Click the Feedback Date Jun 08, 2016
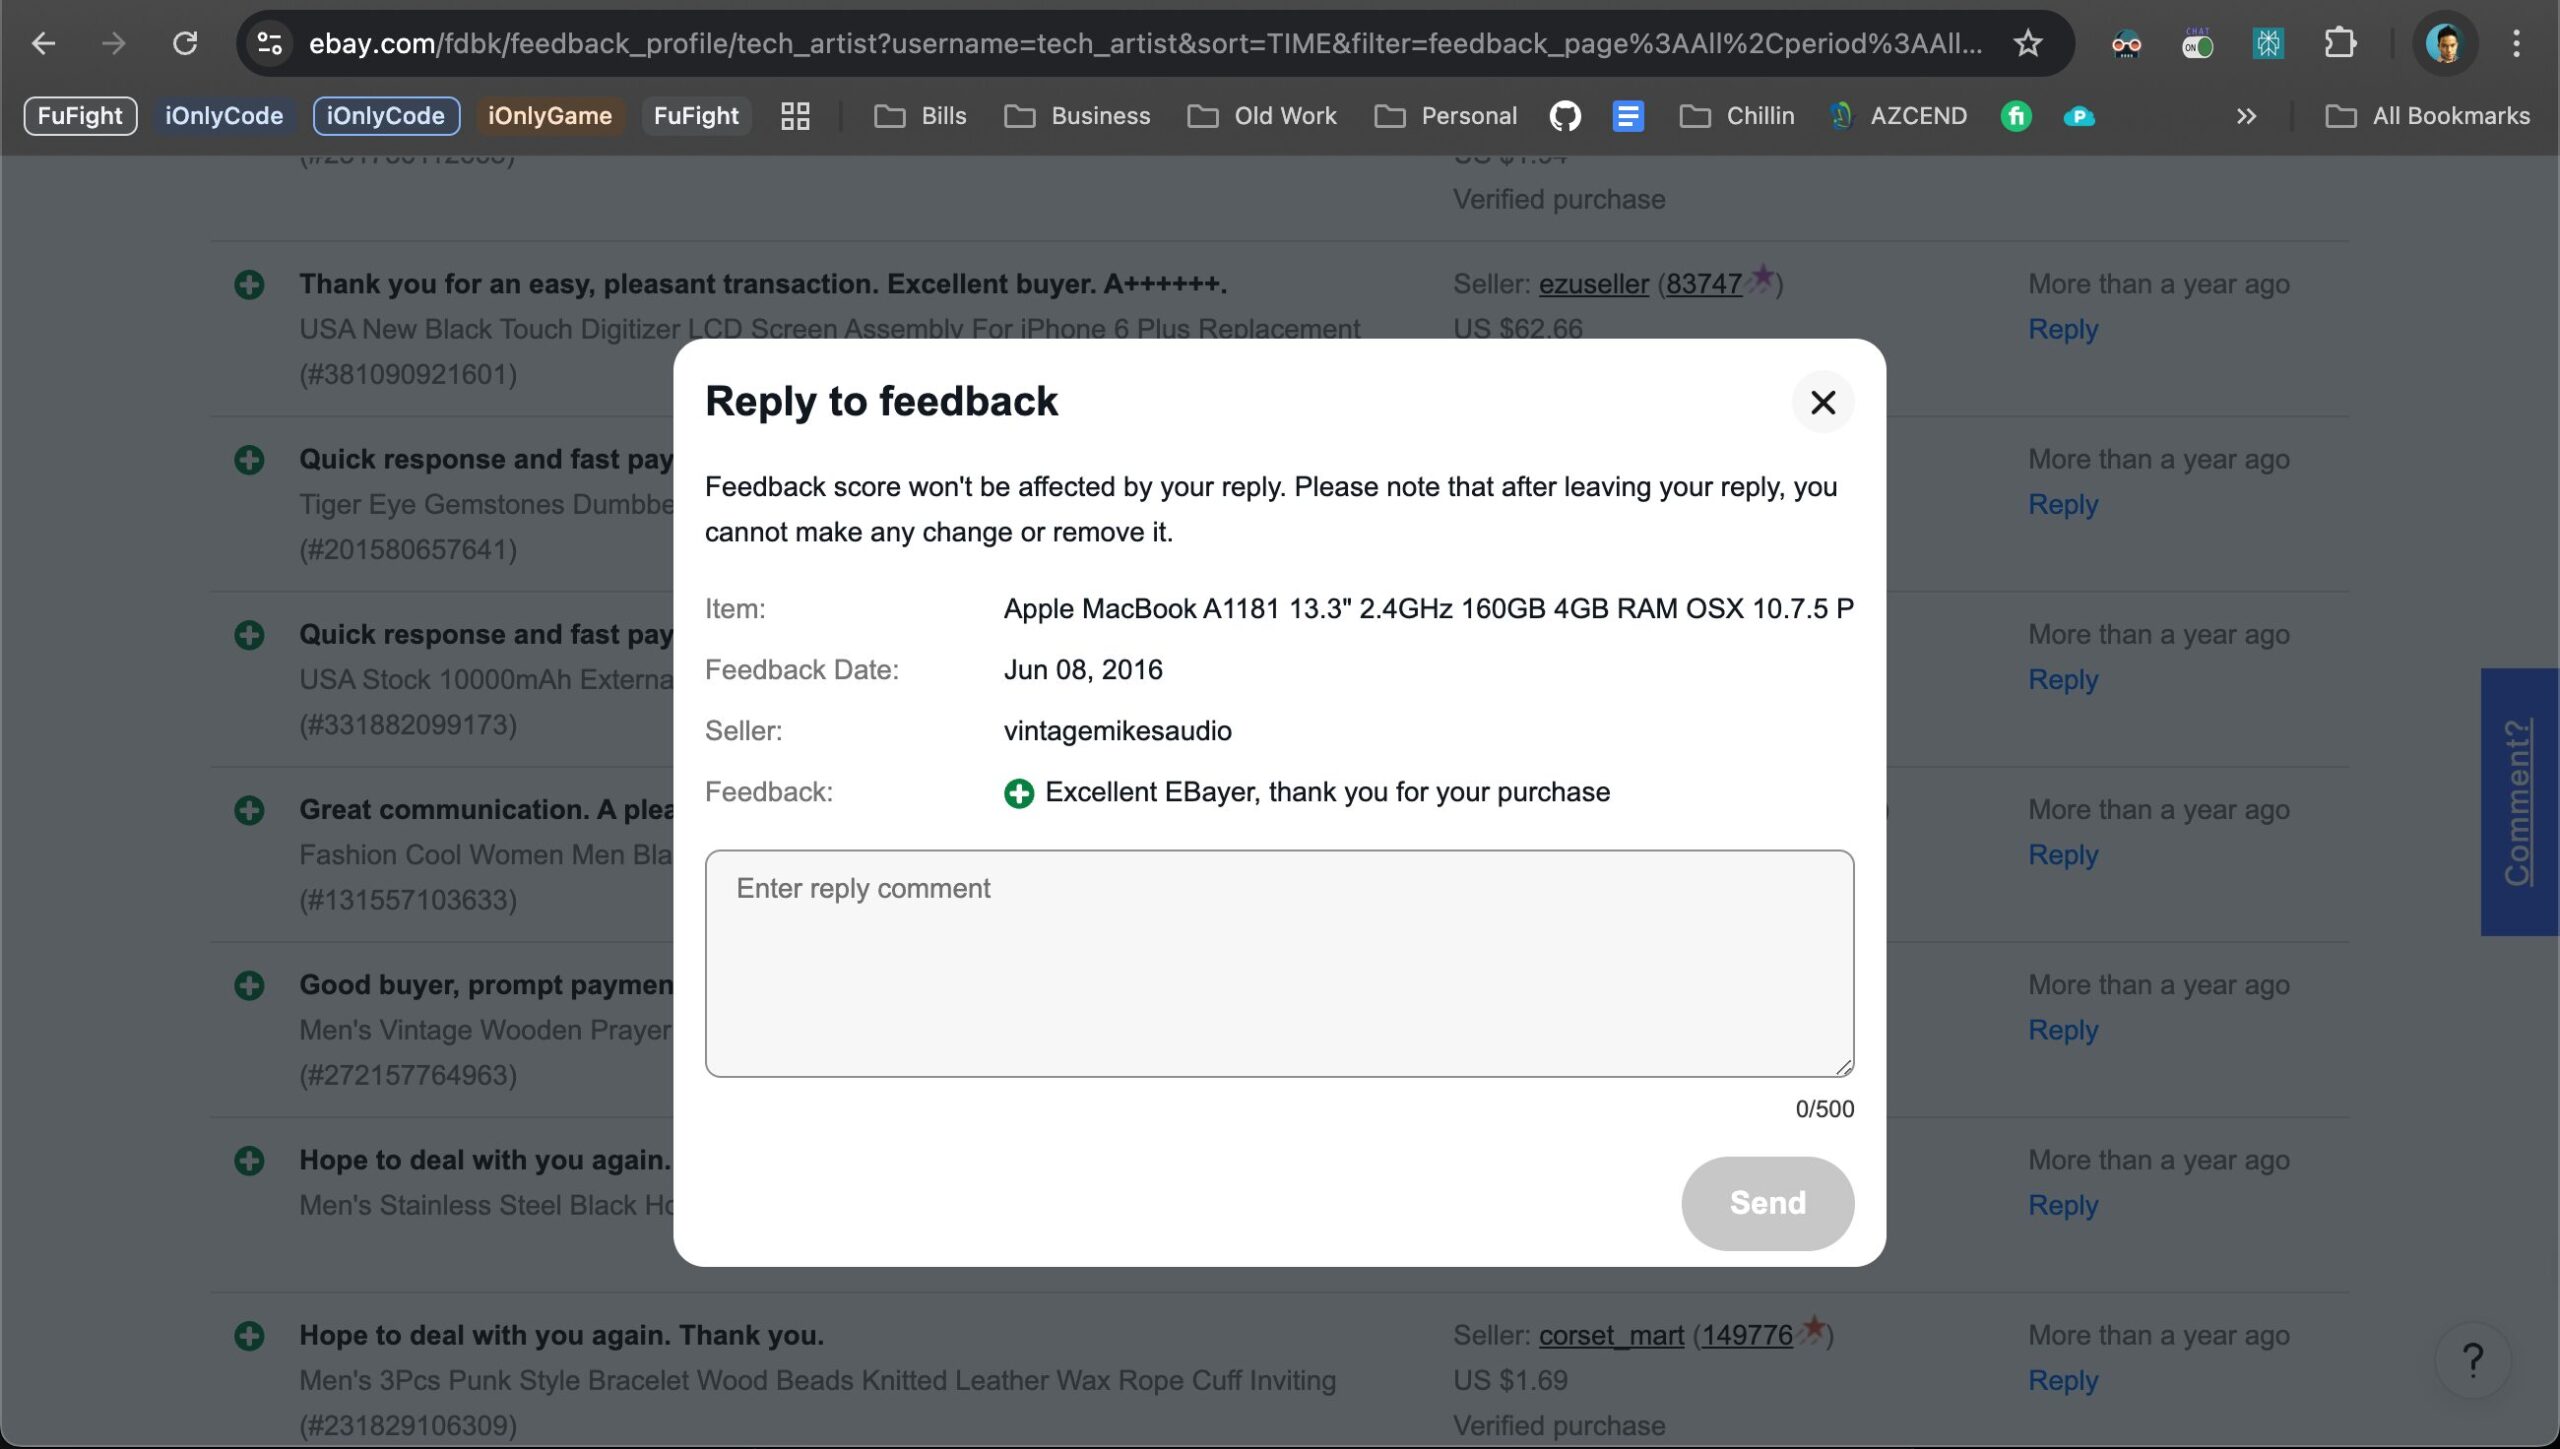Viewport: 2560px width, 1449px height. coord(1083,670)
